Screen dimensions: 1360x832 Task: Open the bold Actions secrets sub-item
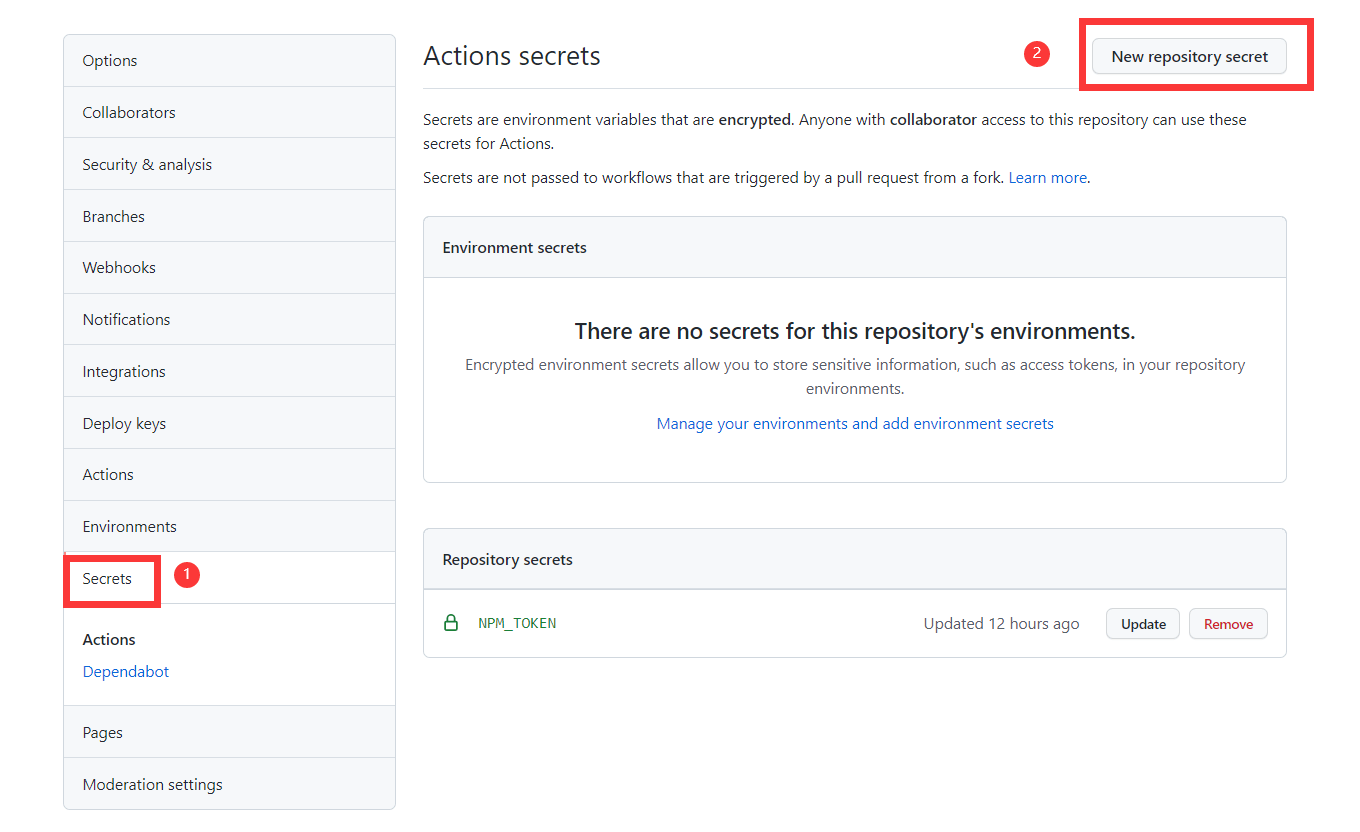(x=109, y=639)
